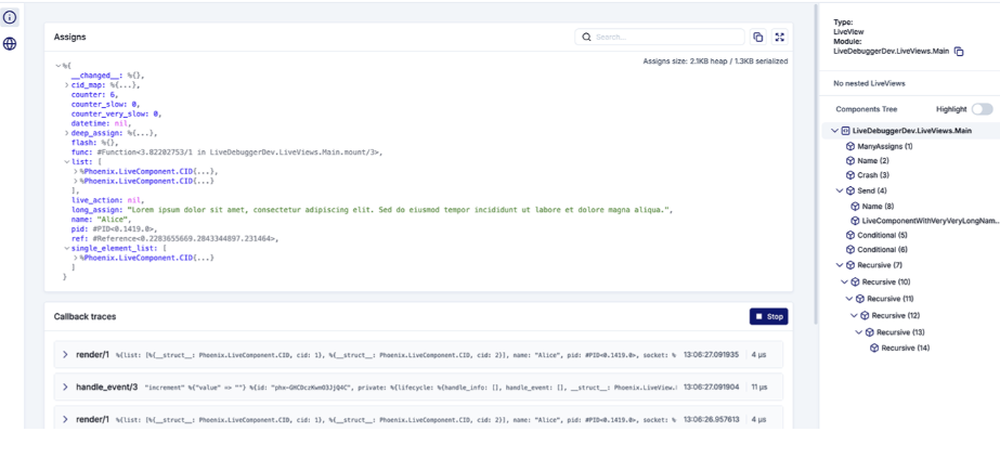Collapse the Recursive (10) node
Viewport: 1000px width, 461px height.
click(x=845, y=281)
